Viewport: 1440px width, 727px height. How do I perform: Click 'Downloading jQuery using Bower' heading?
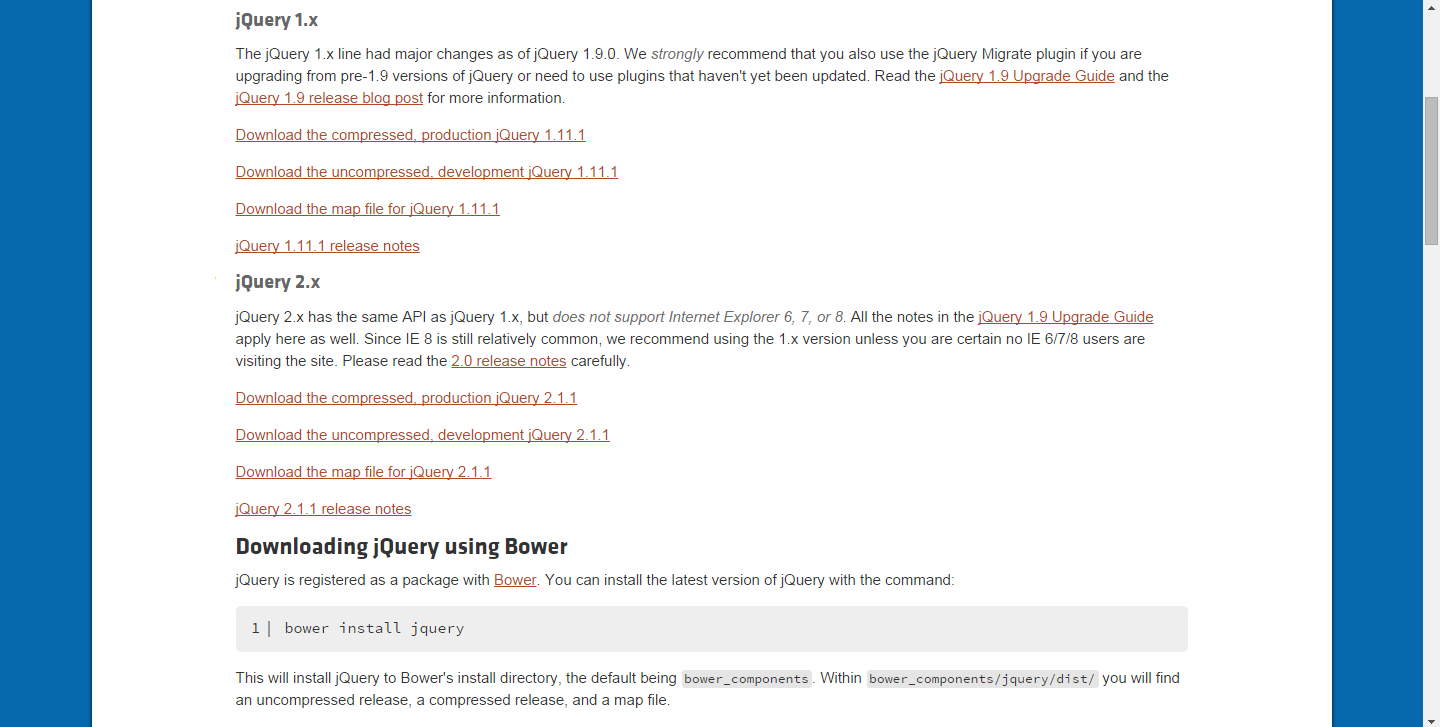coord(402,547)
